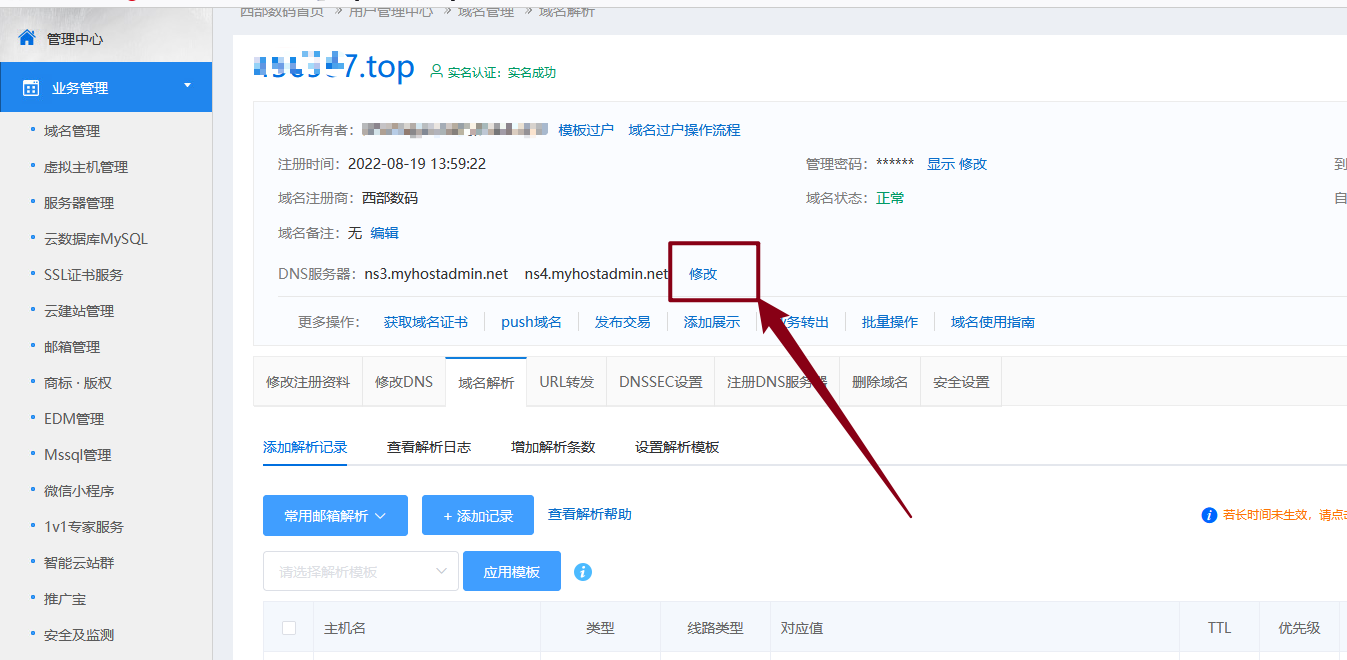Click 修改 next to DNS servers
Screen dimensions: 1347x660
tap(703, 274)
